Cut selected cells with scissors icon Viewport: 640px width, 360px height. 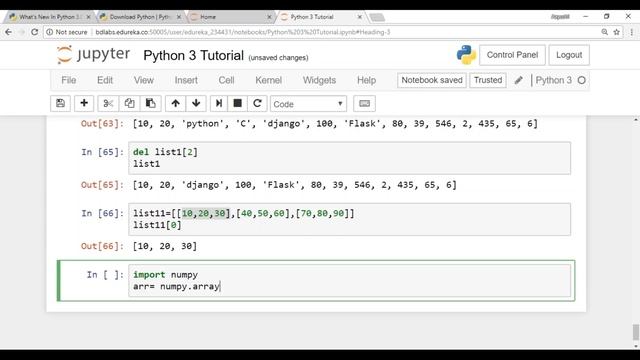[x=108, y=103]
